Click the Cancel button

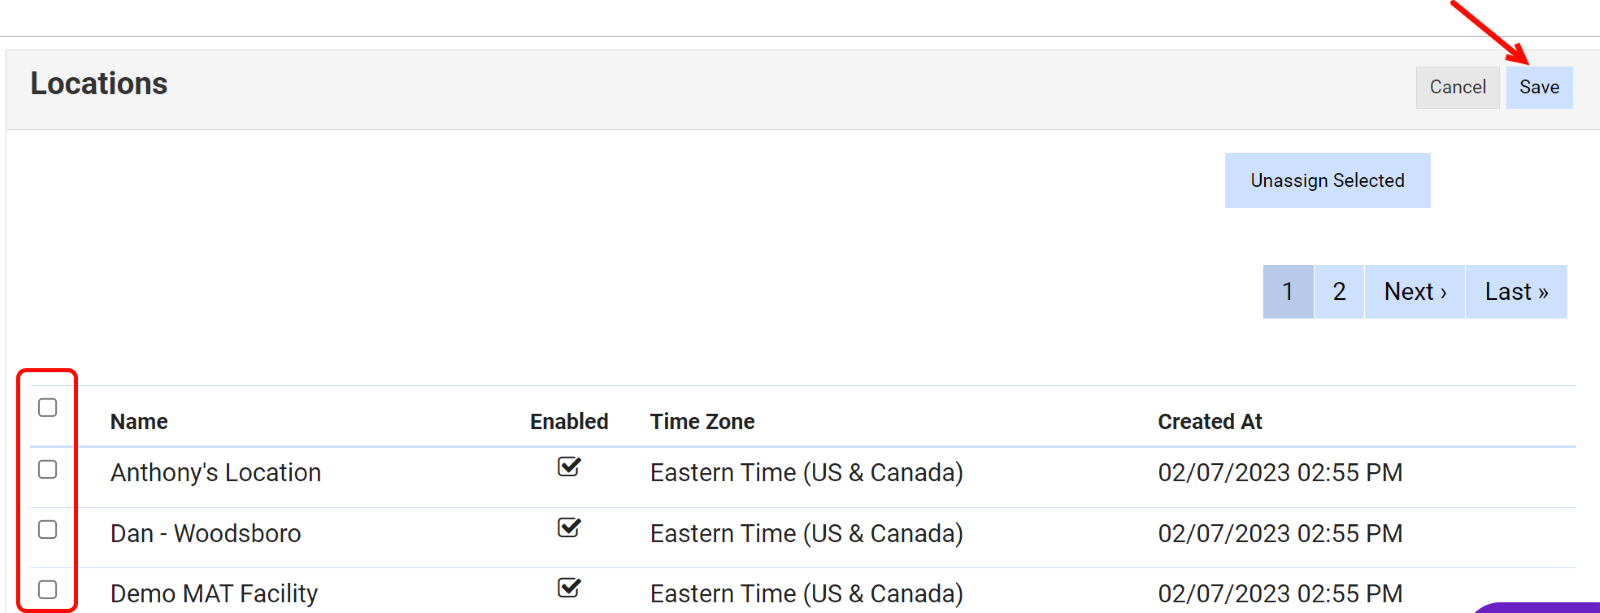coord(1457,88)
